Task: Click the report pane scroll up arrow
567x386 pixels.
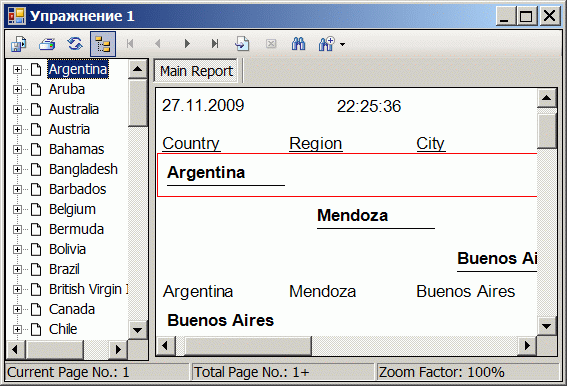Action: (546, 98)
